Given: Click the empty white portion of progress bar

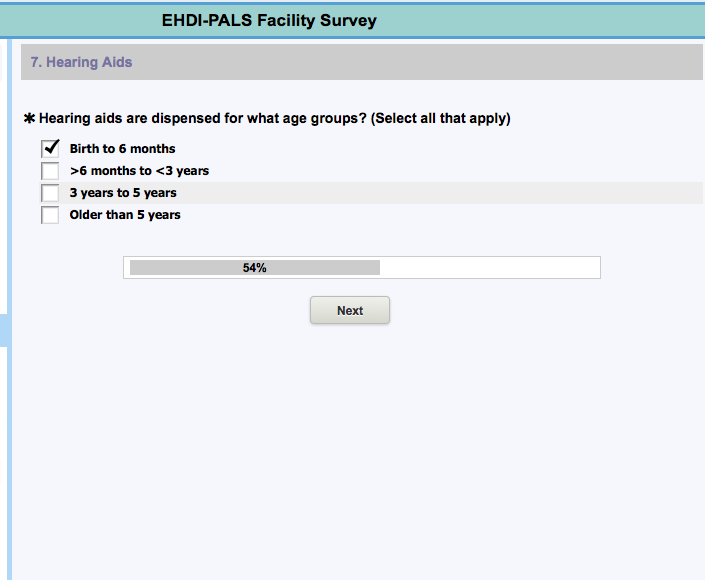Looking at the screenshot, I should 490,268.
